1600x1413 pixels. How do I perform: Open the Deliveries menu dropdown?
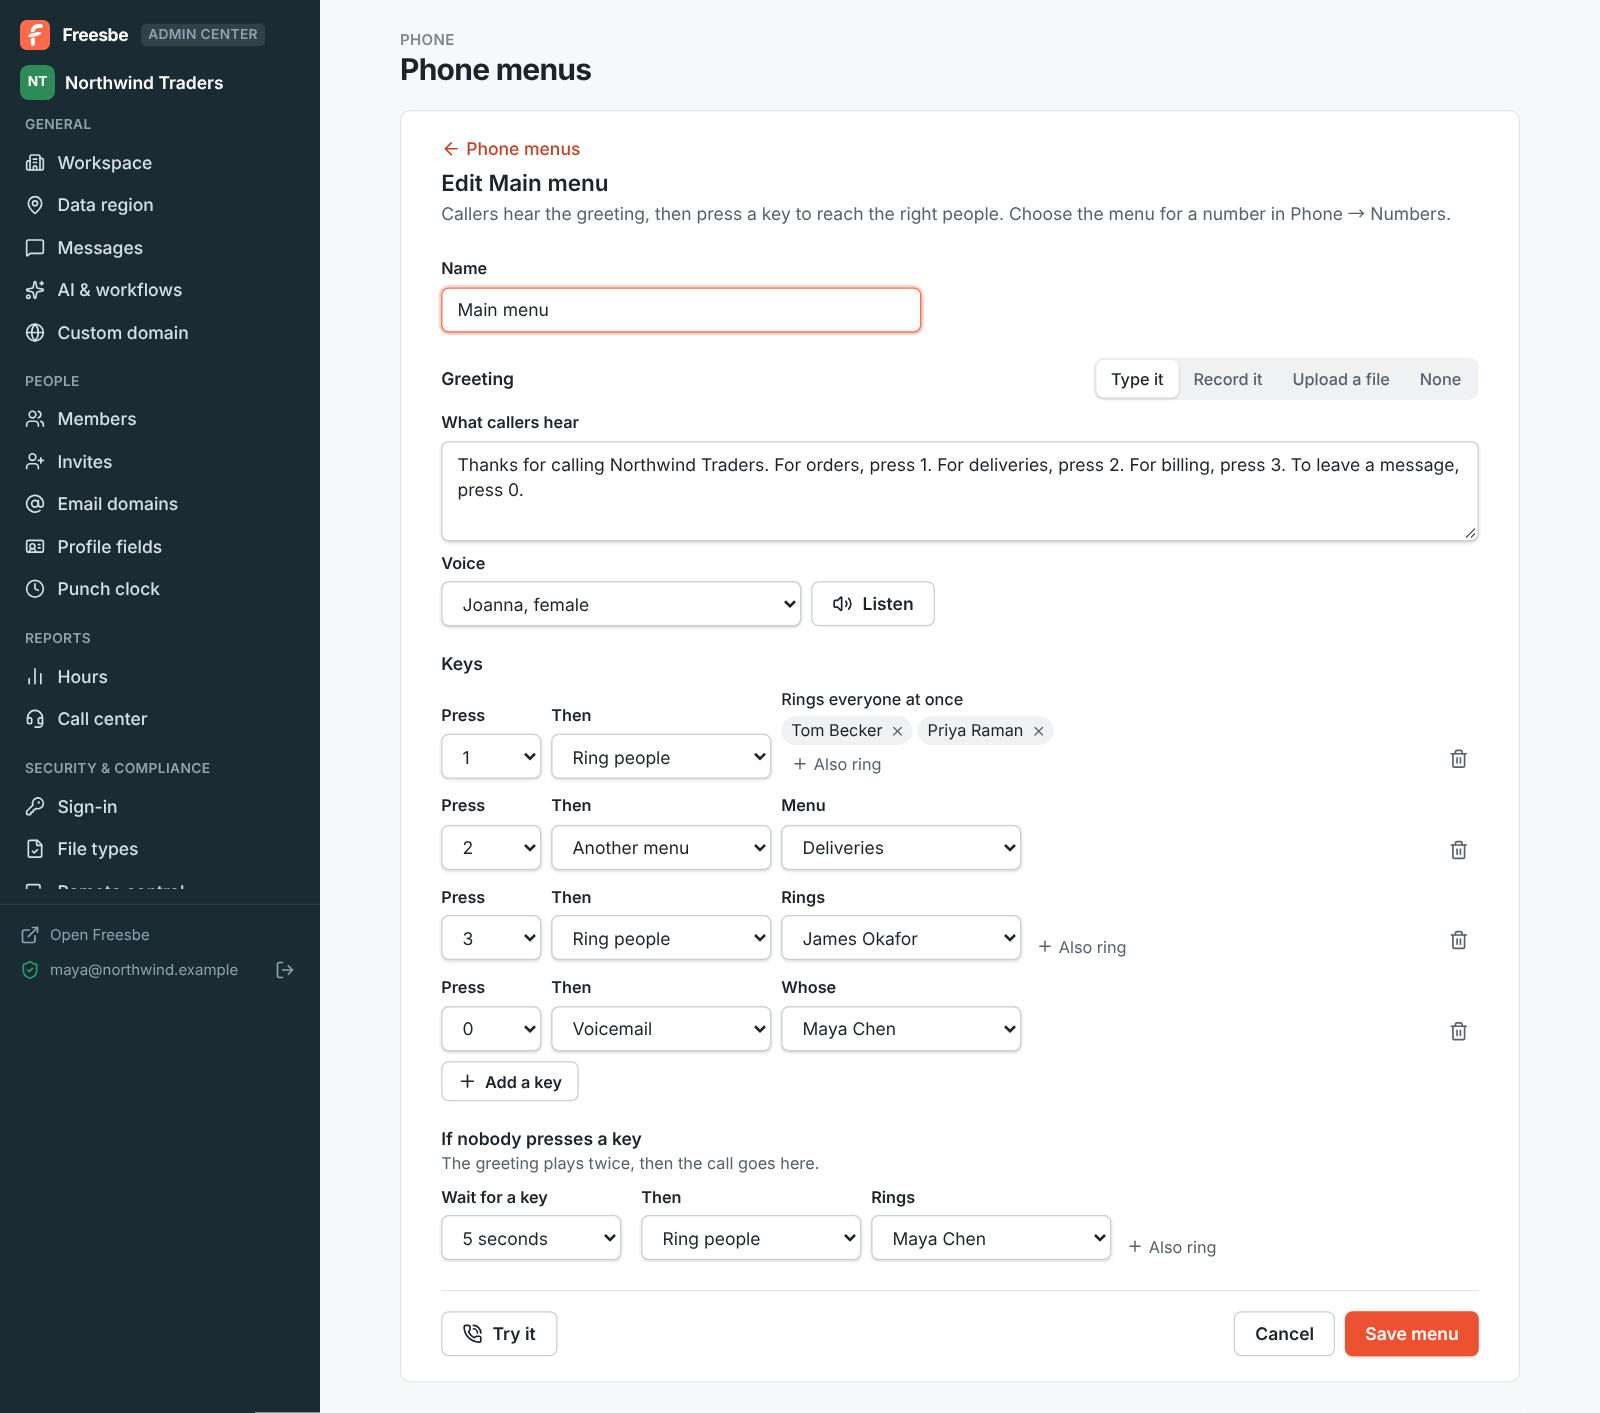[x=901, y=848]
